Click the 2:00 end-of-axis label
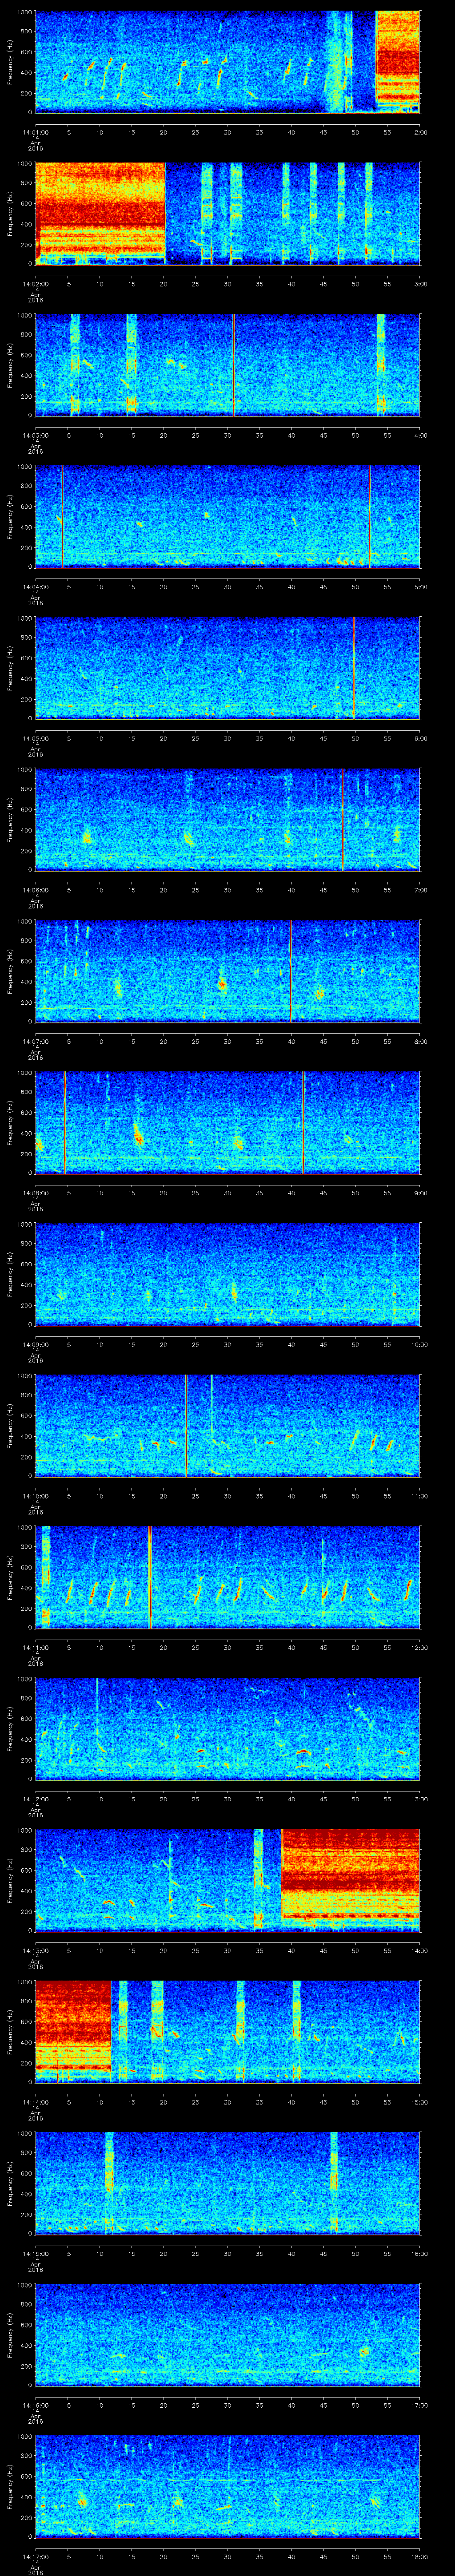This screenshot has height=2576, width=455. [420, 131]
